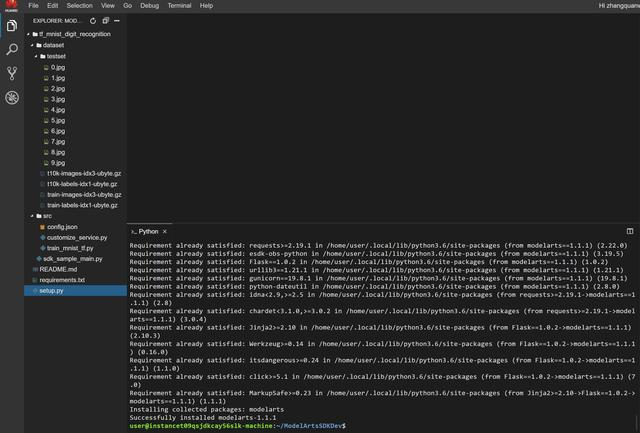Screen dimensions: 640x433
Task: Switch to the Python terminal tab
Action: [x=148, y=231]
